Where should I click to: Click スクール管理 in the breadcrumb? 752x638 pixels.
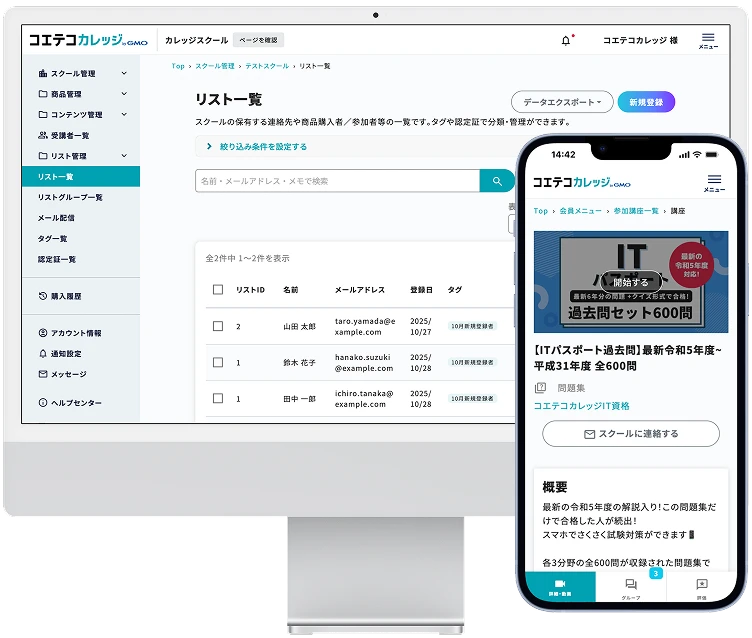pos(215,66)
